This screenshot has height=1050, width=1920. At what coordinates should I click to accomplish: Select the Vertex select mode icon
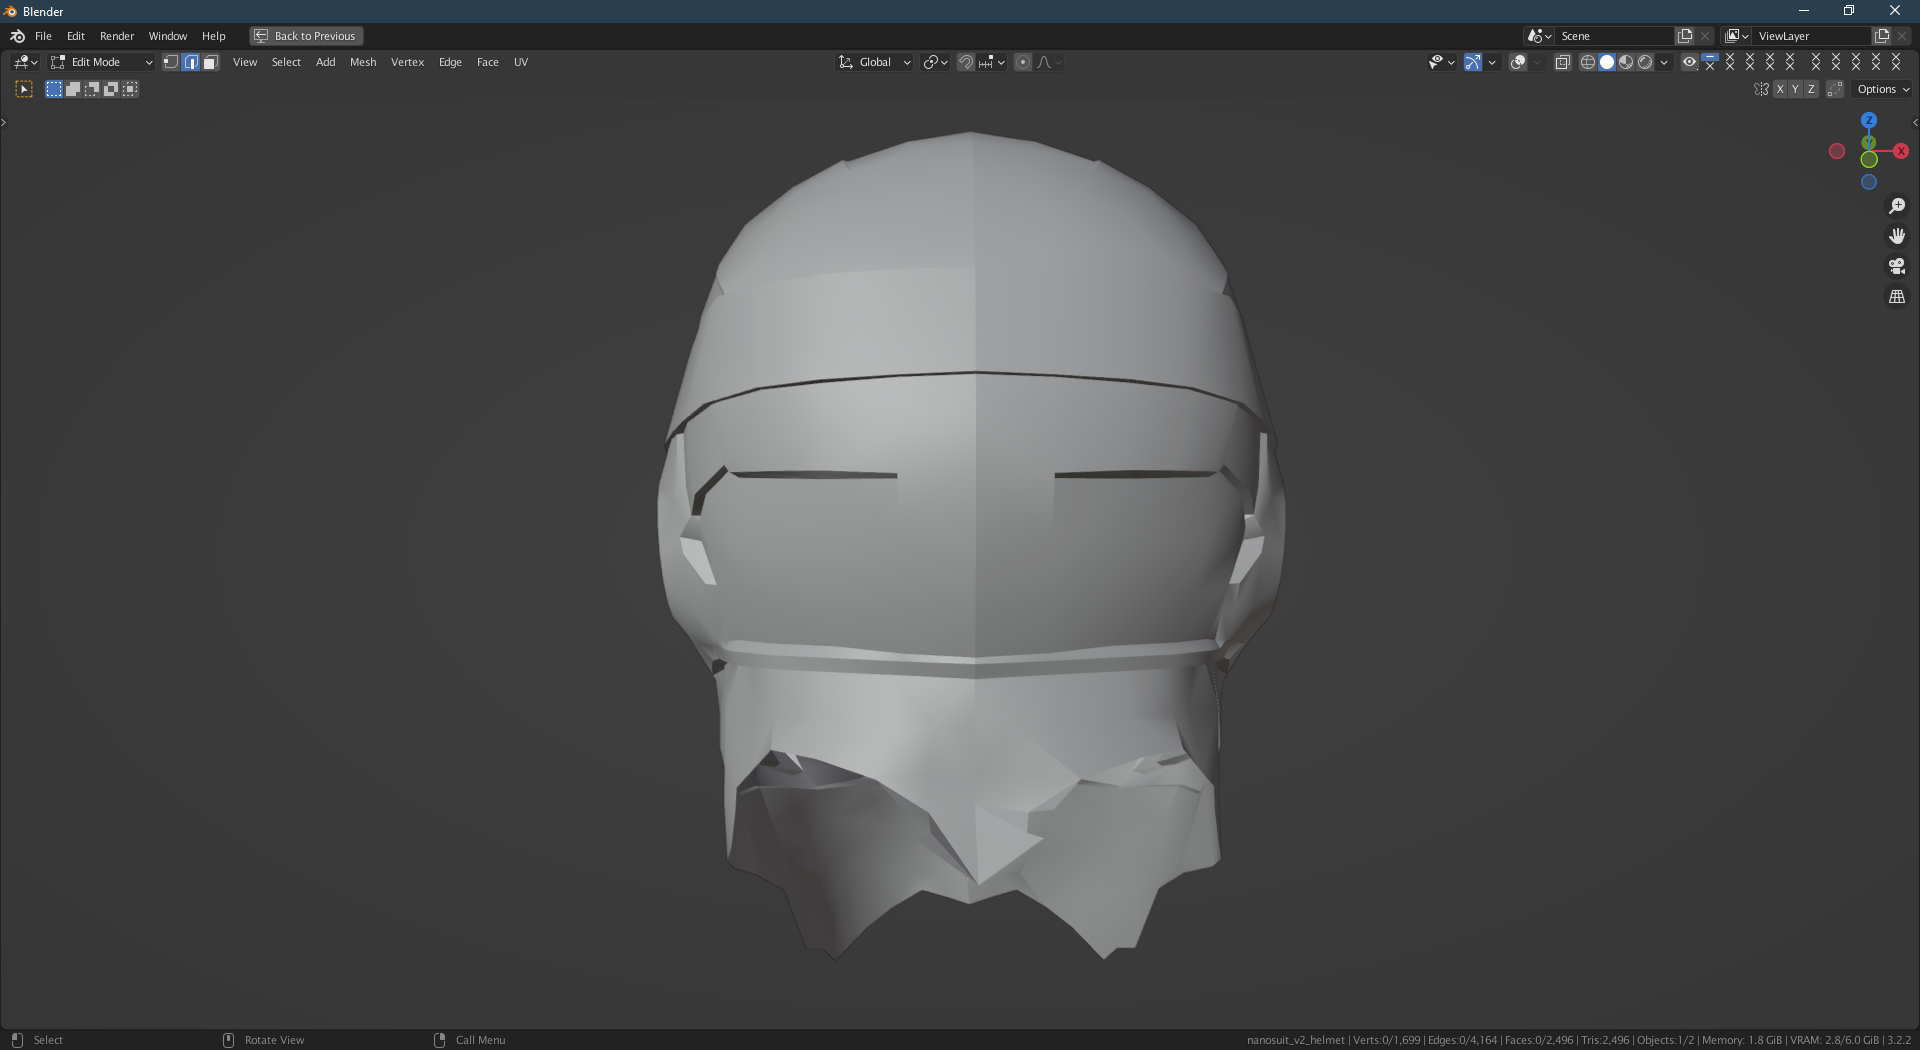pos(170,62)
